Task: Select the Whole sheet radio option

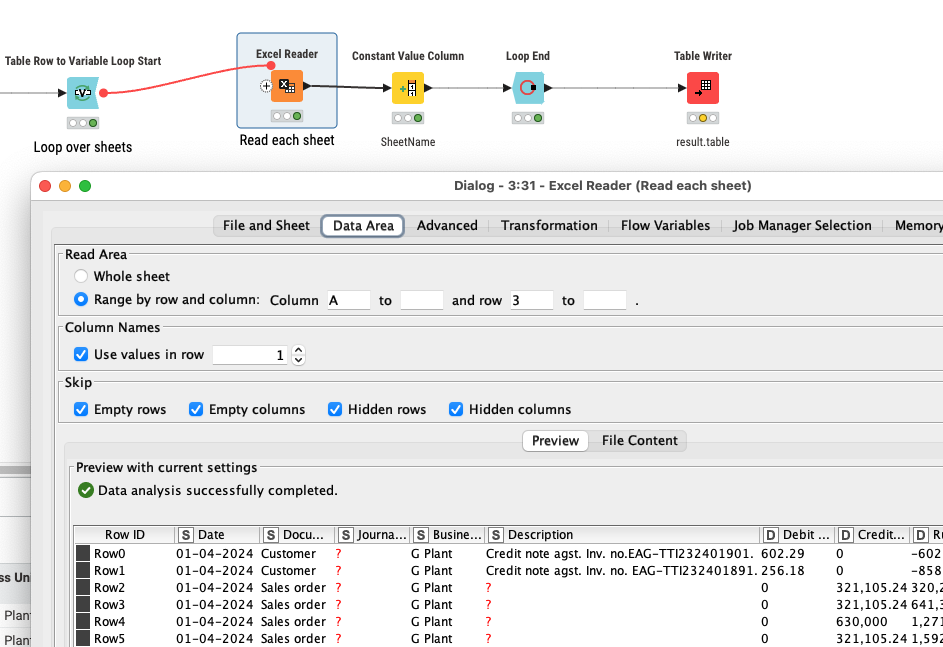Action: click(x=81, y=276)
